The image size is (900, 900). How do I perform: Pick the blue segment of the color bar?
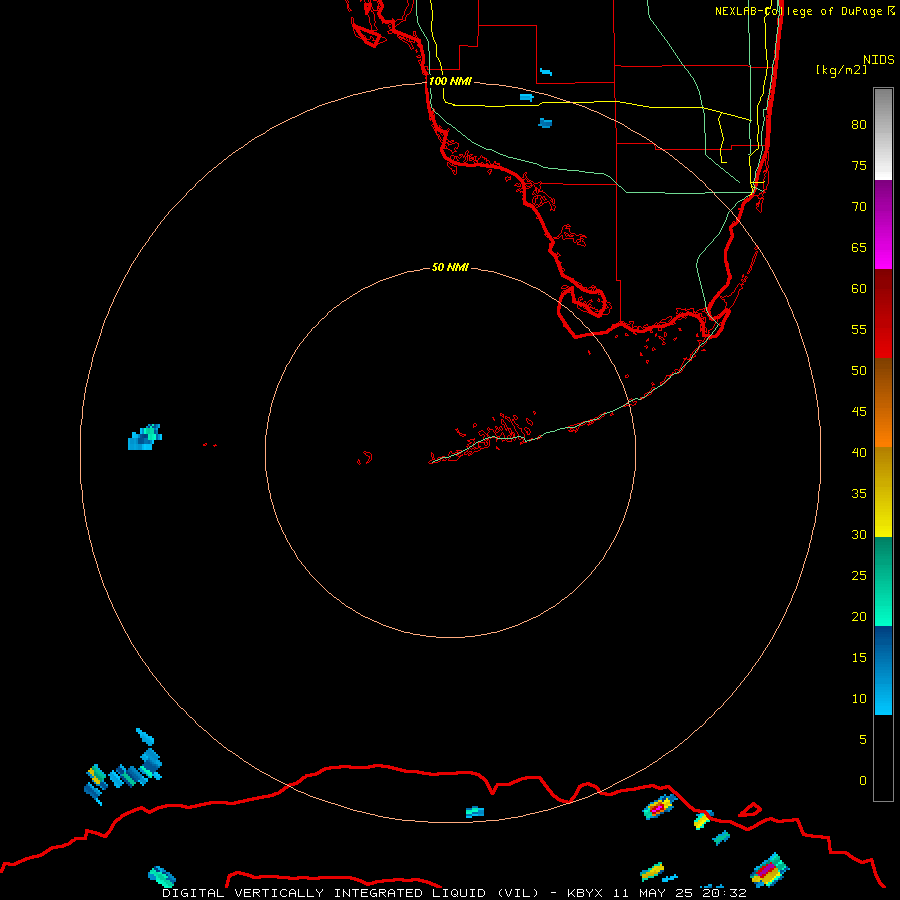click(883, 670)
